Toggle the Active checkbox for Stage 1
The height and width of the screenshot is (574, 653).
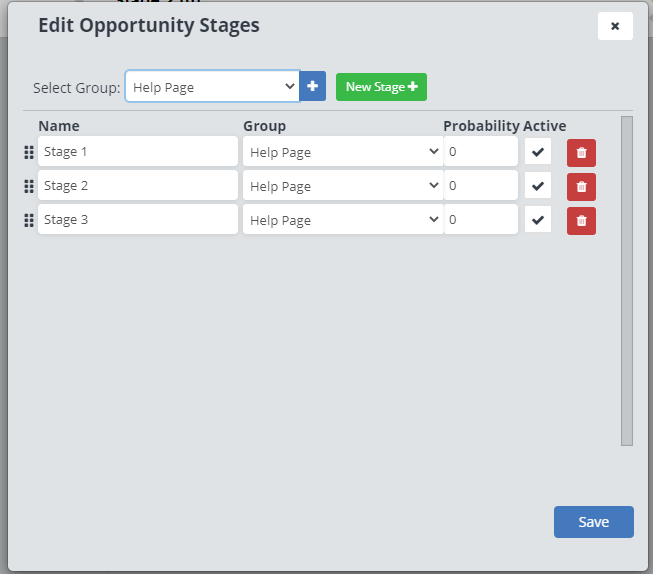[x=538, y=152]
